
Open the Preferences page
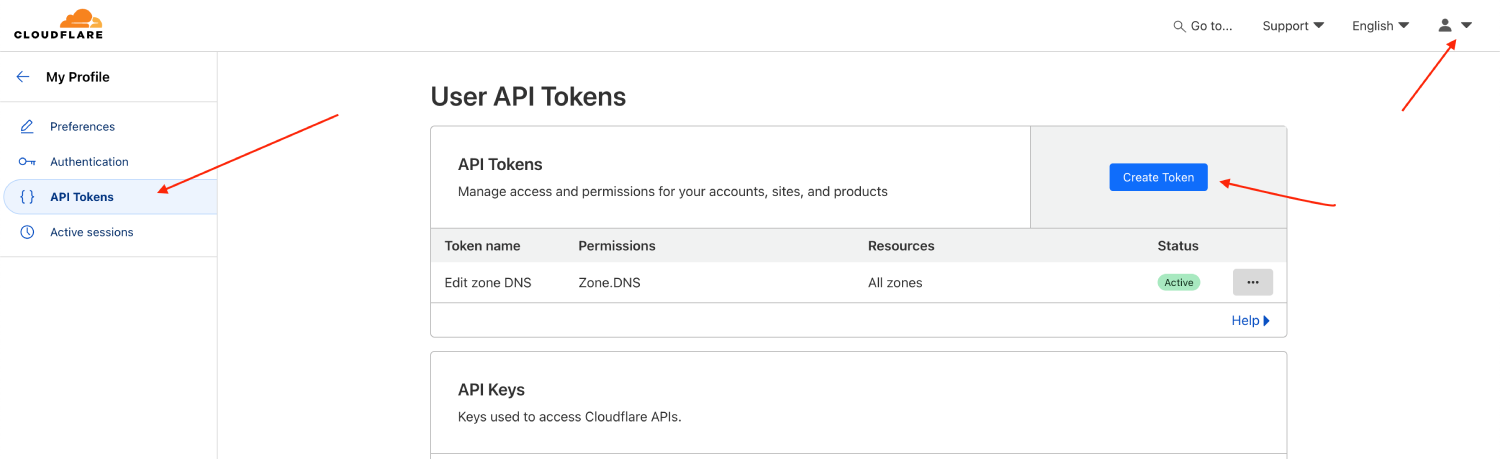tap(82, 127)
